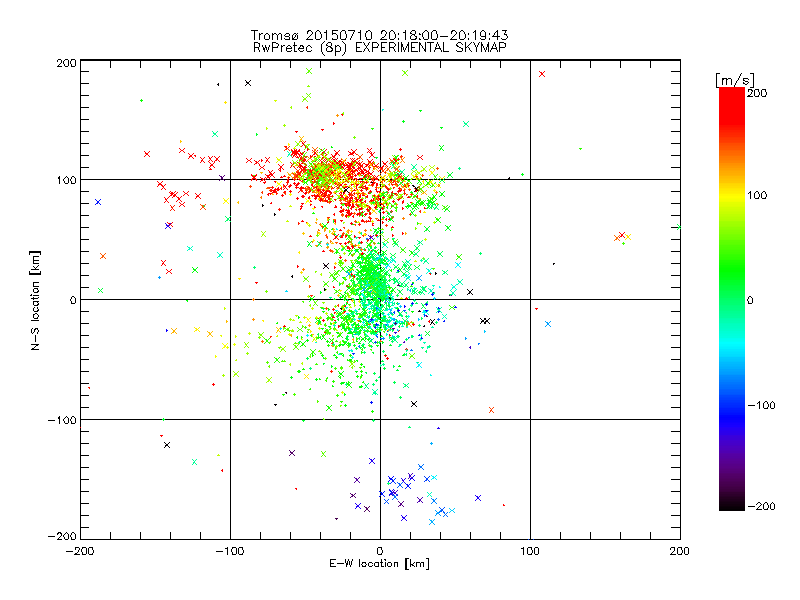Click the red X marker in top-right corner
This screenshot has width=800, height=600.
542,74
